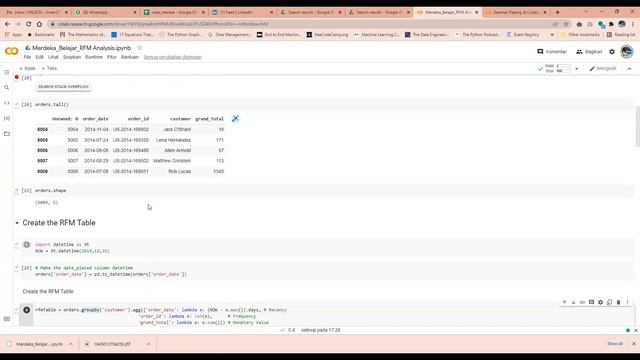640x360 pixels.
Task: Click the orders.tail() code cell
Action: click(x=327, y=104)
